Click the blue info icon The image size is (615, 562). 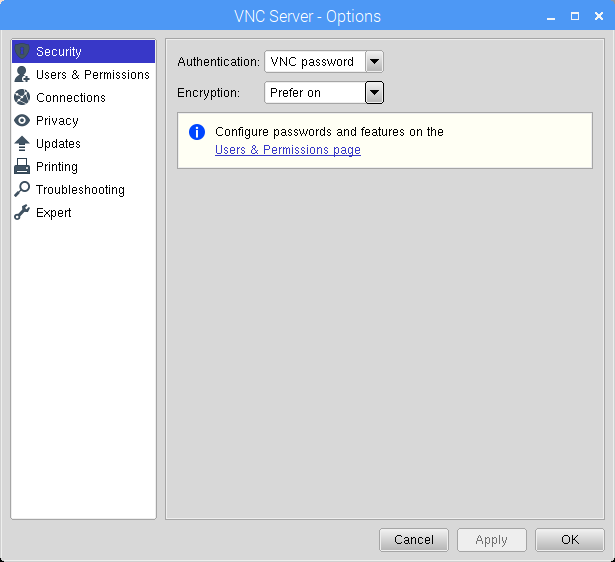click(x=197, y=132)
